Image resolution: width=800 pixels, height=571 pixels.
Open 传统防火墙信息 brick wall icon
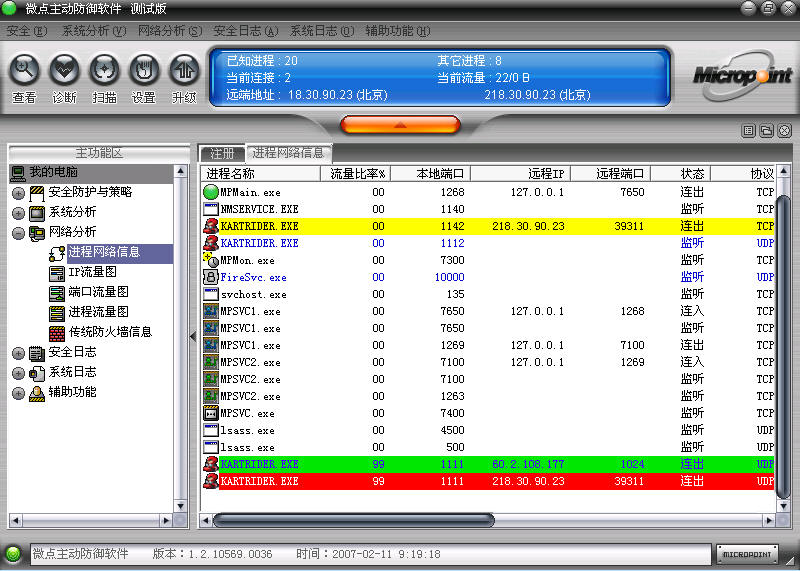(x=57, y=333)
